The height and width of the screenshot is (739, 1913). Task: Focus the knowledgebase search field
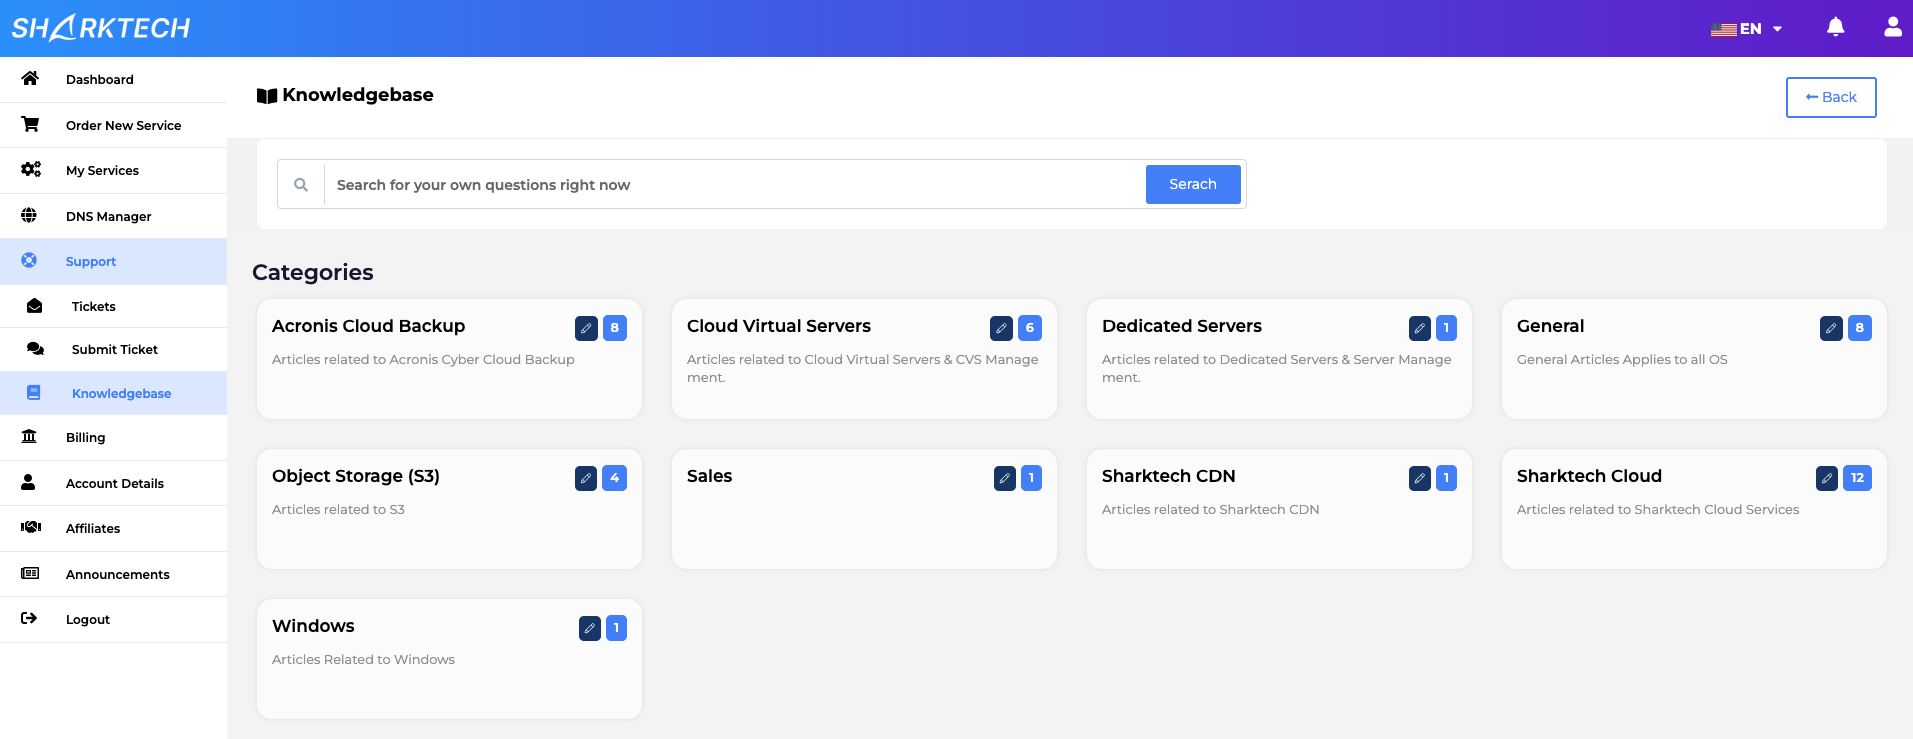[x=735, y=185]
